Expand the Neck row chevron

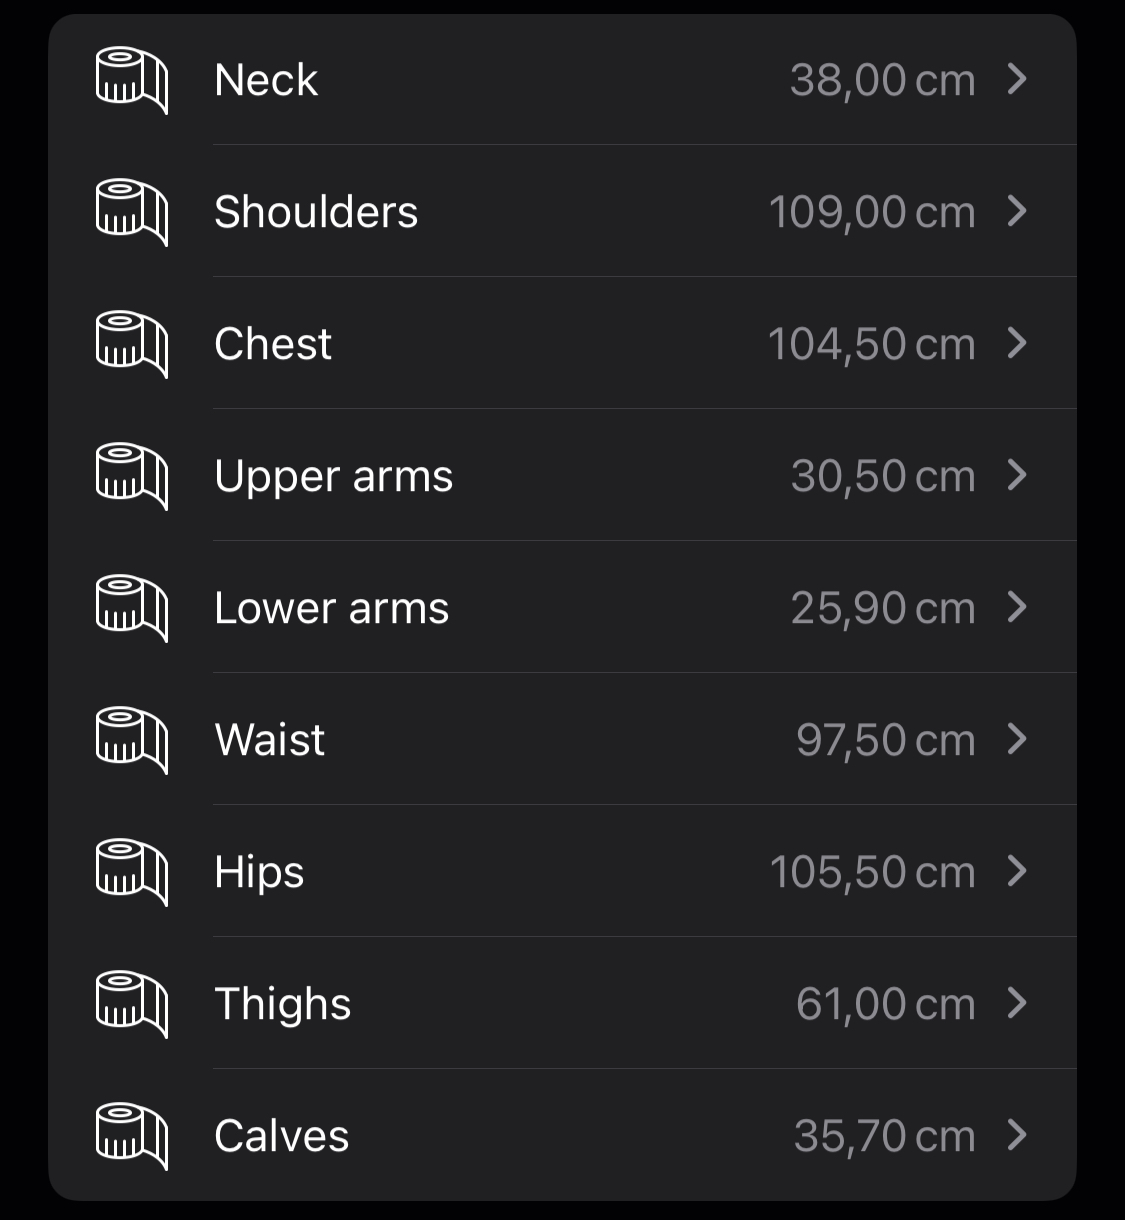1017,79
